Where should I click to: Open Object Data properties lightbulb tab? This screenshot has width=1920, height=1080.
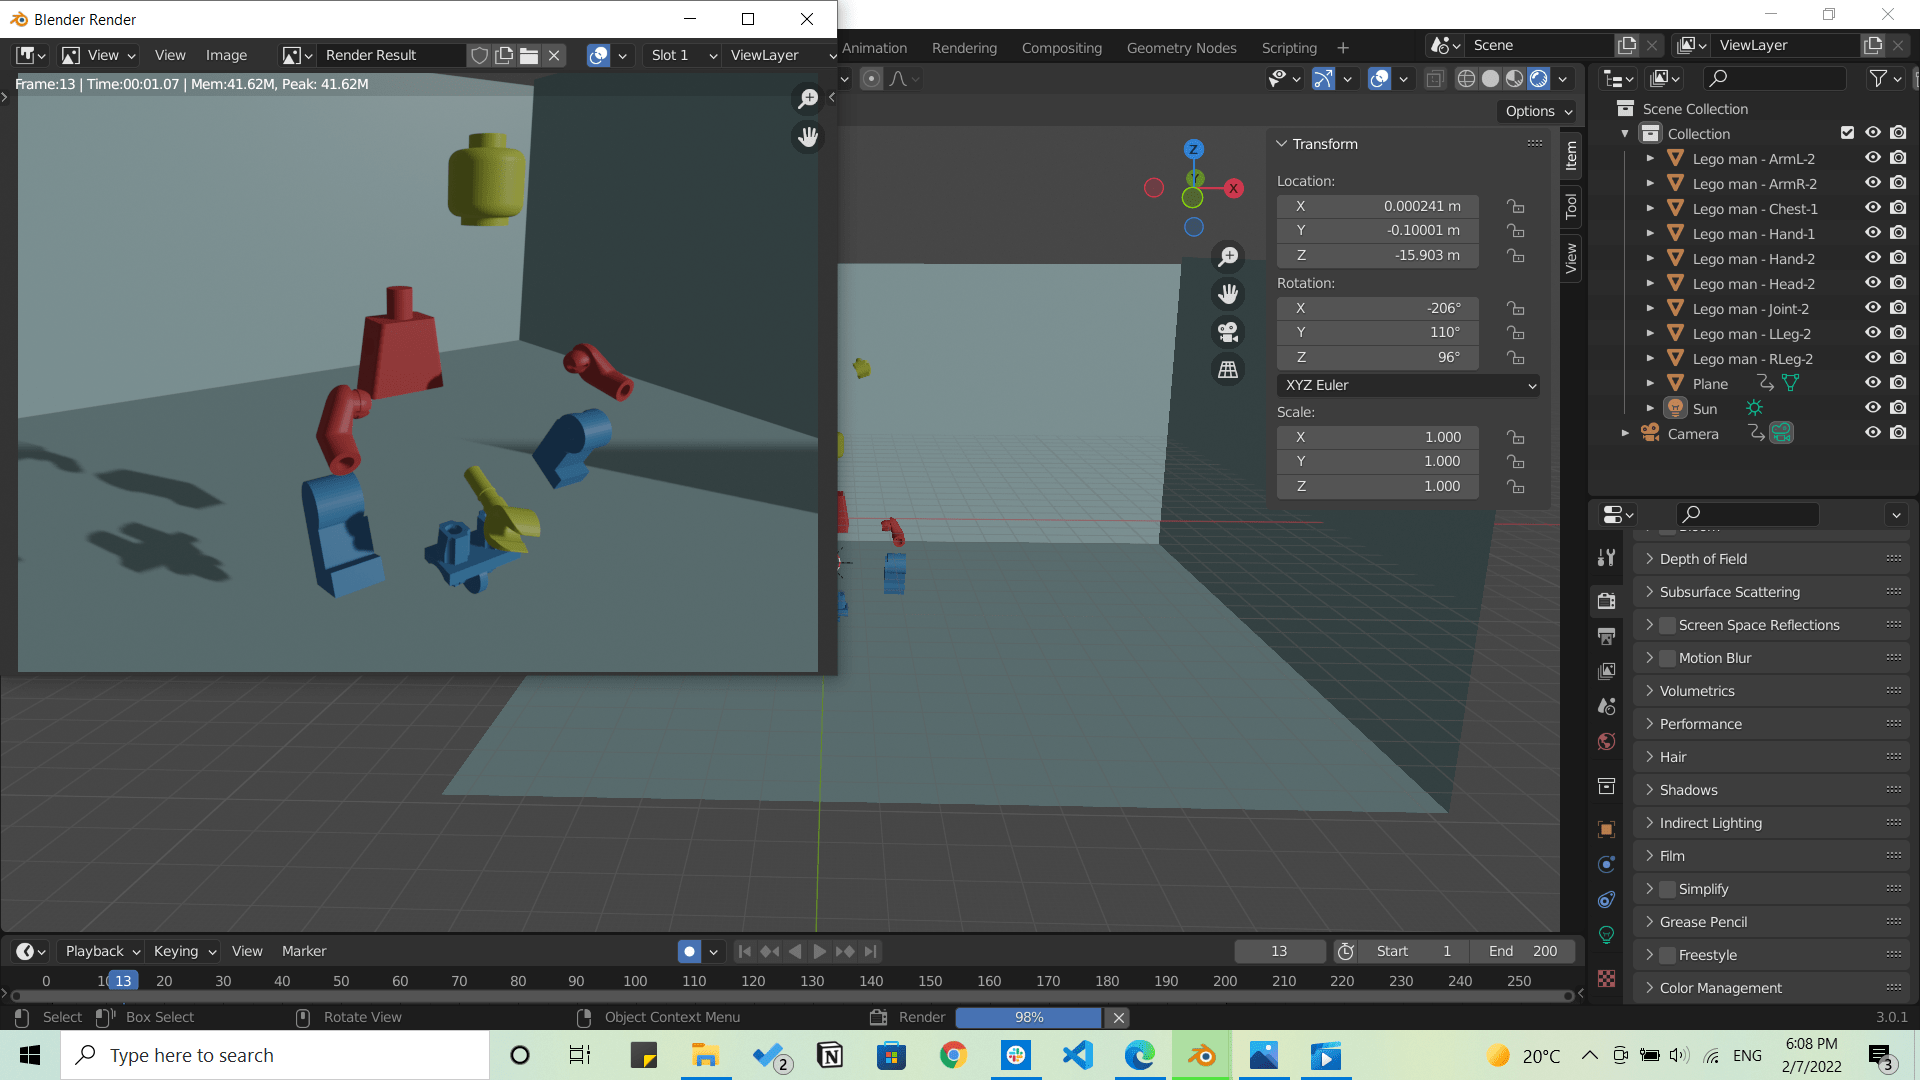point(1606,935)
